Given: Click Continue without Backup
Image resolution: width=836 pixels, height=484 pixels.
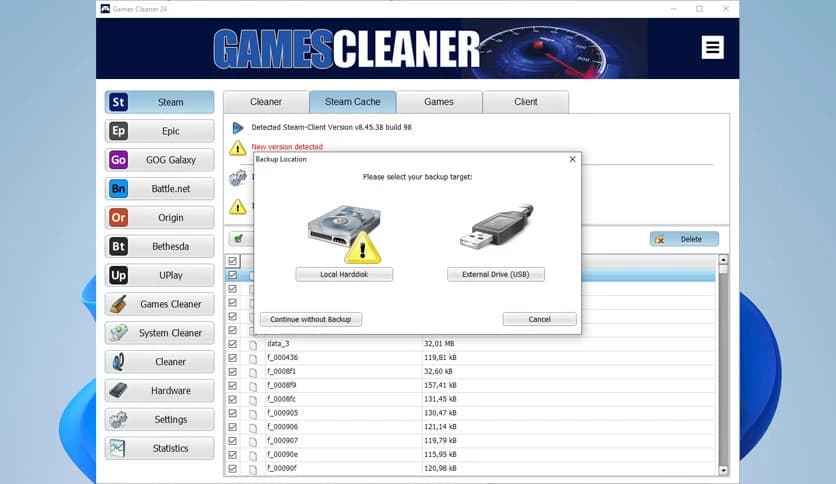Looking at the screenshot, I should point(311,319).
